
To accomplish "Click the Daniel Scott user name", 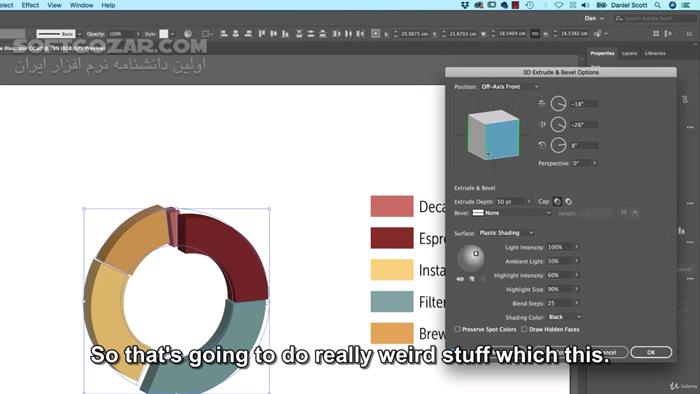I will click(x=629, y=5).
